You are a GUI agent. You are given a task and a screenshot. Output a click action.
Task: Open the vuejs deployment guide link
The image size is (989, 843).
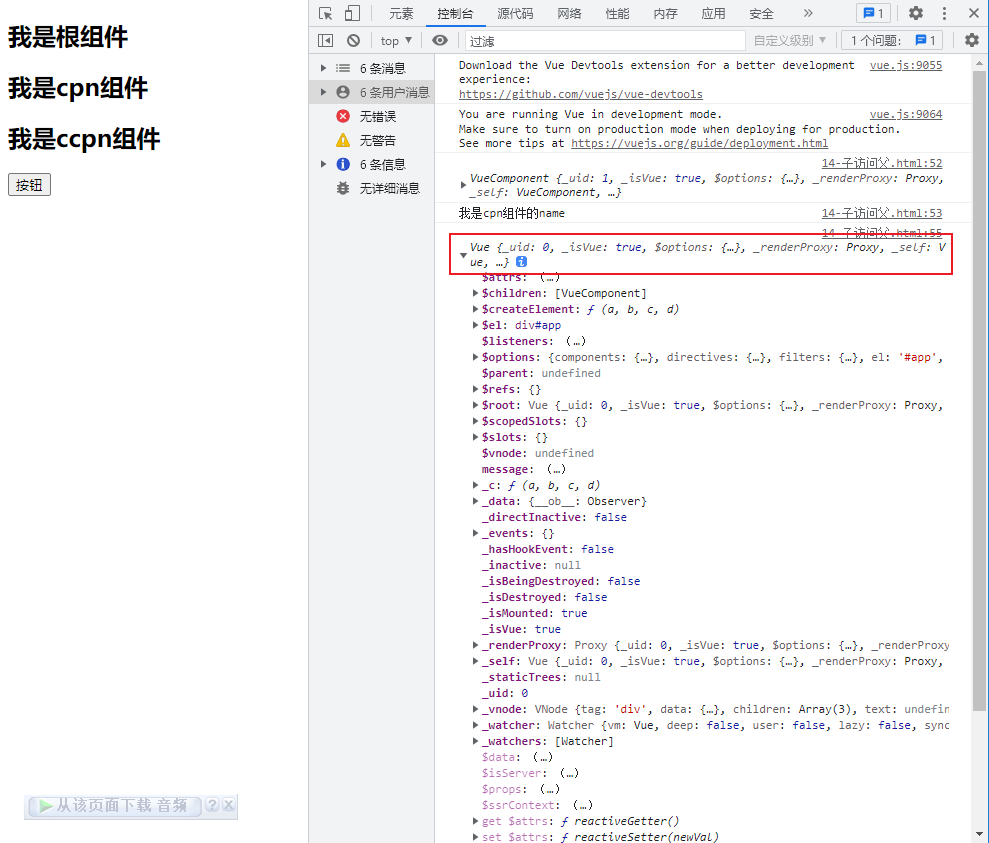pyautogui.click(x=699, y=143)
